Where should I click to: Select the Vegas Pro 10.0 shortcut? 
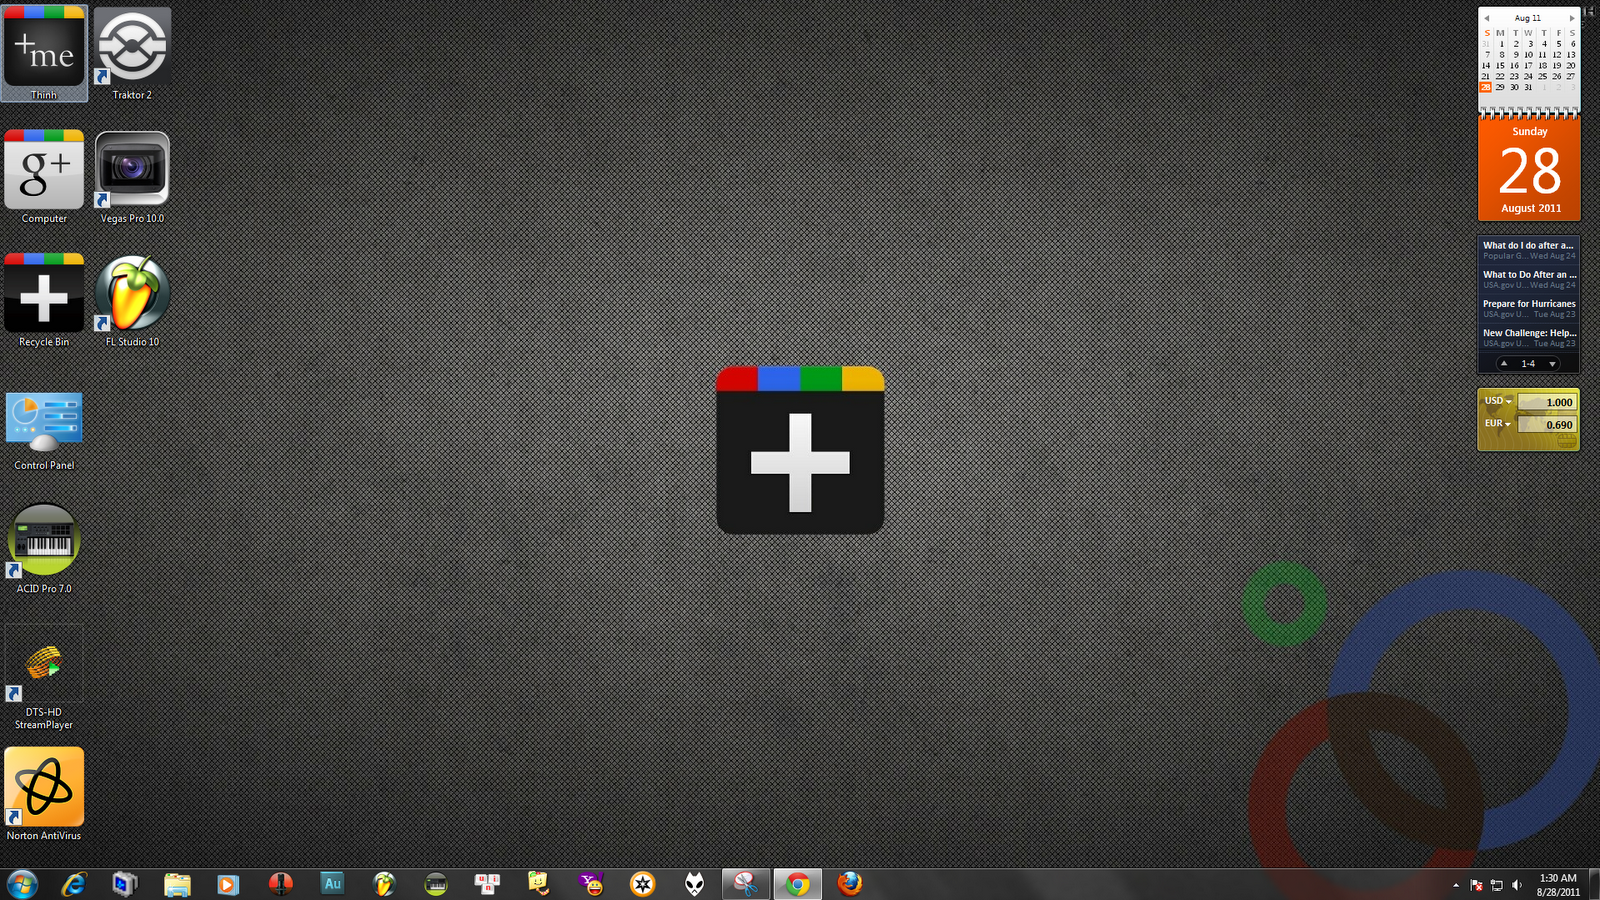pos(132,177)
